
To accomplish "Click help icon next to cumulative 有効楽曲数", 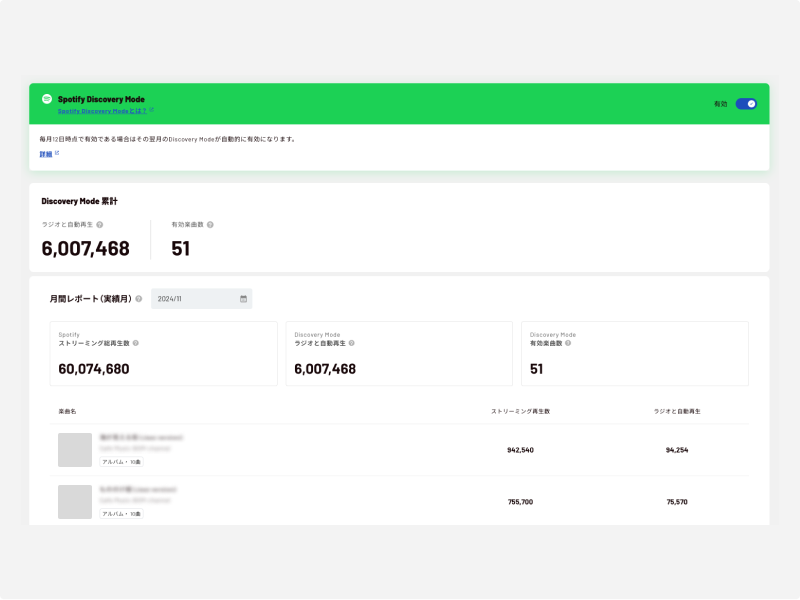I will (210, 225).
